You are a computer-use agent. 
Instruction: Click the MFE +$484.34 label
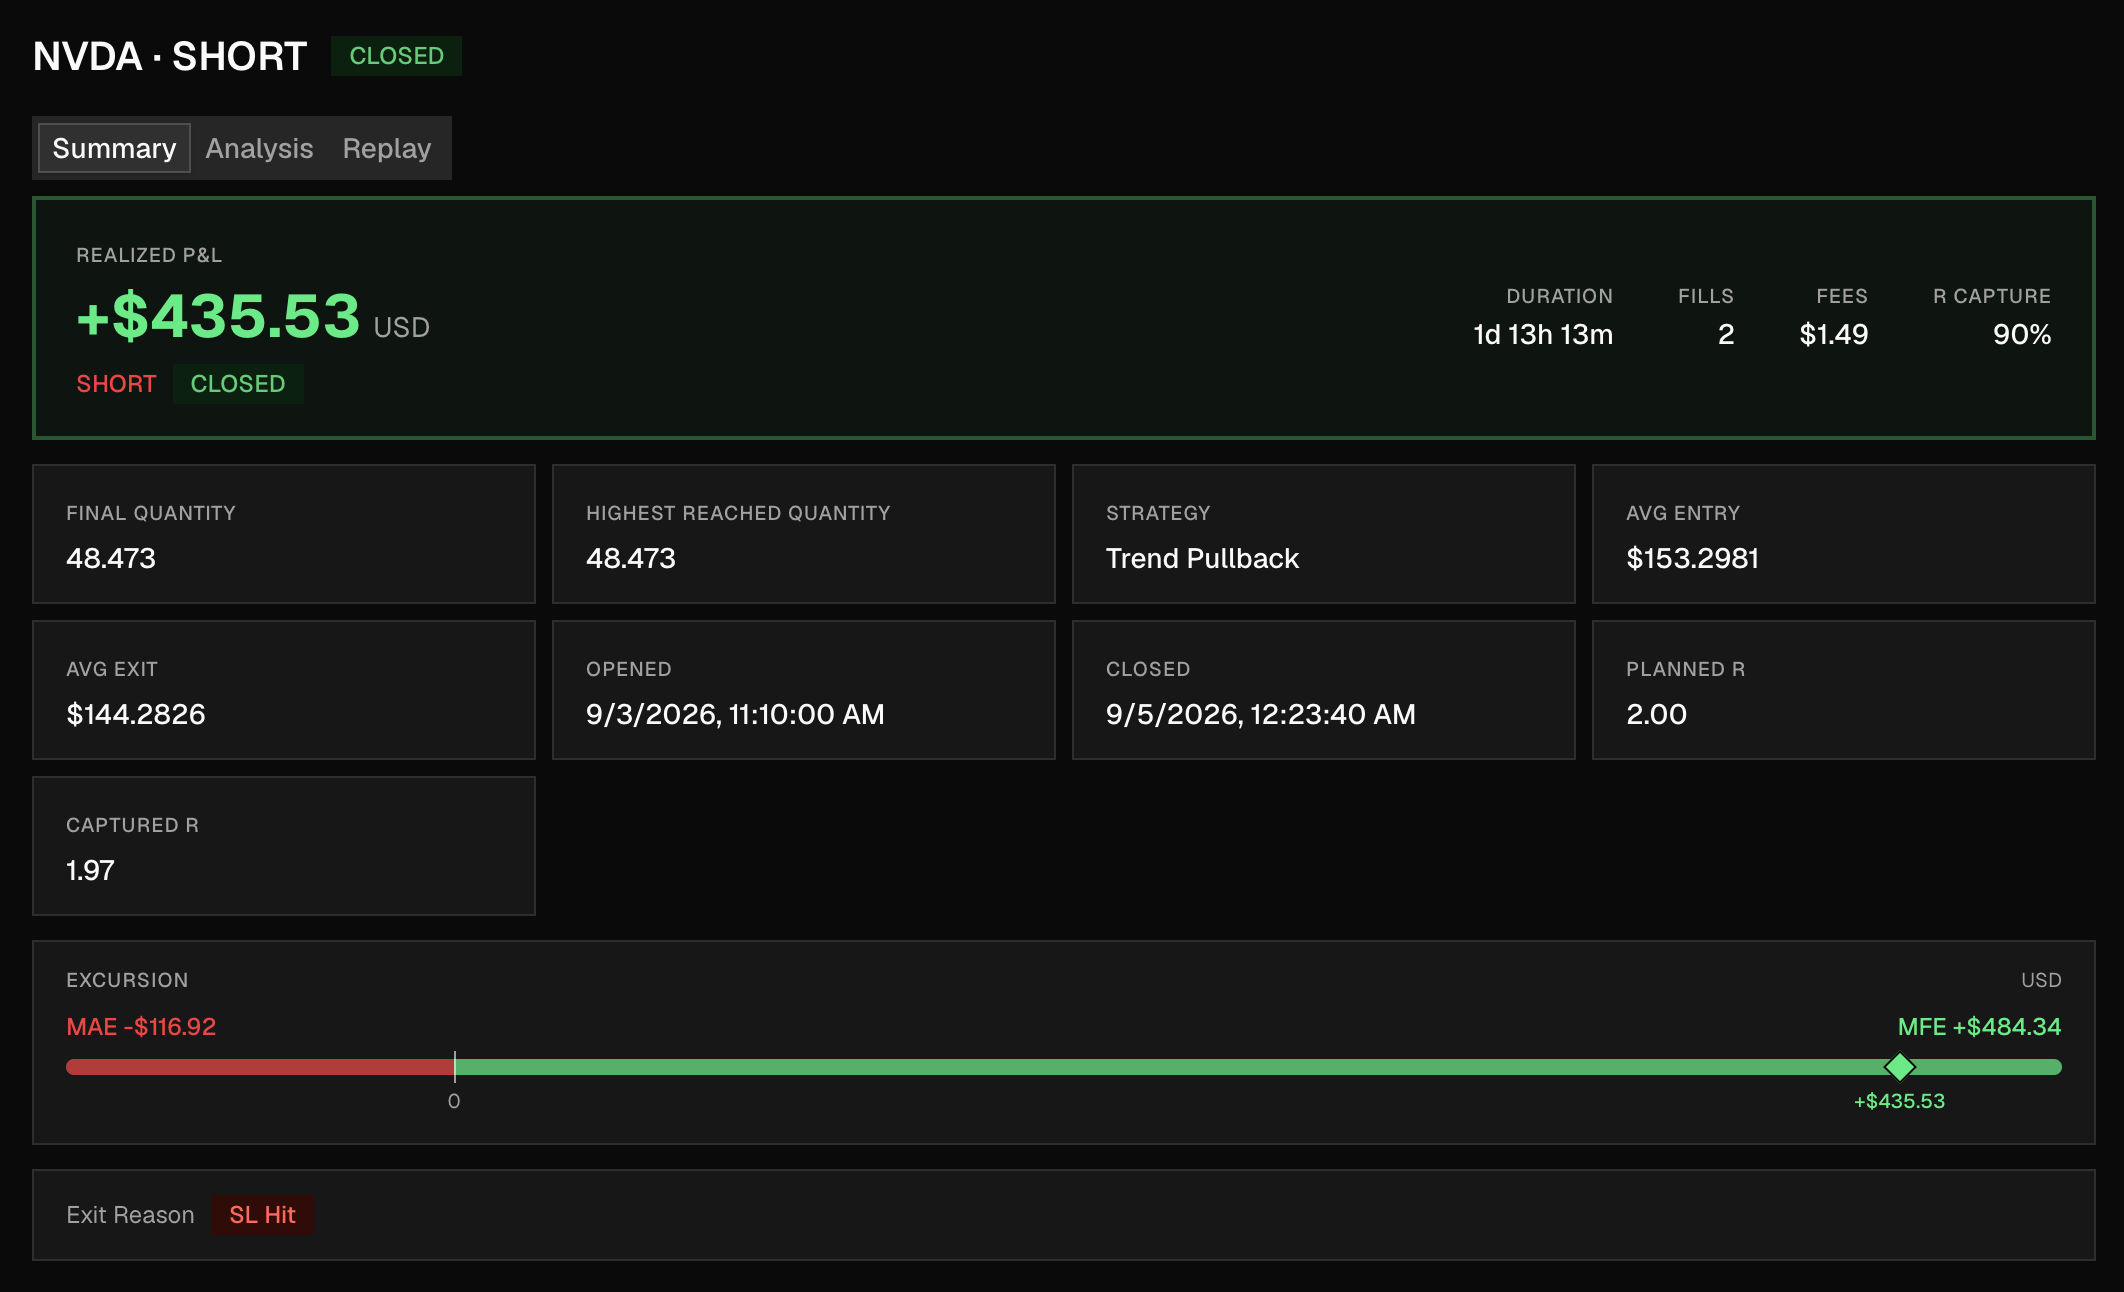click(x=1979, y=1027)
